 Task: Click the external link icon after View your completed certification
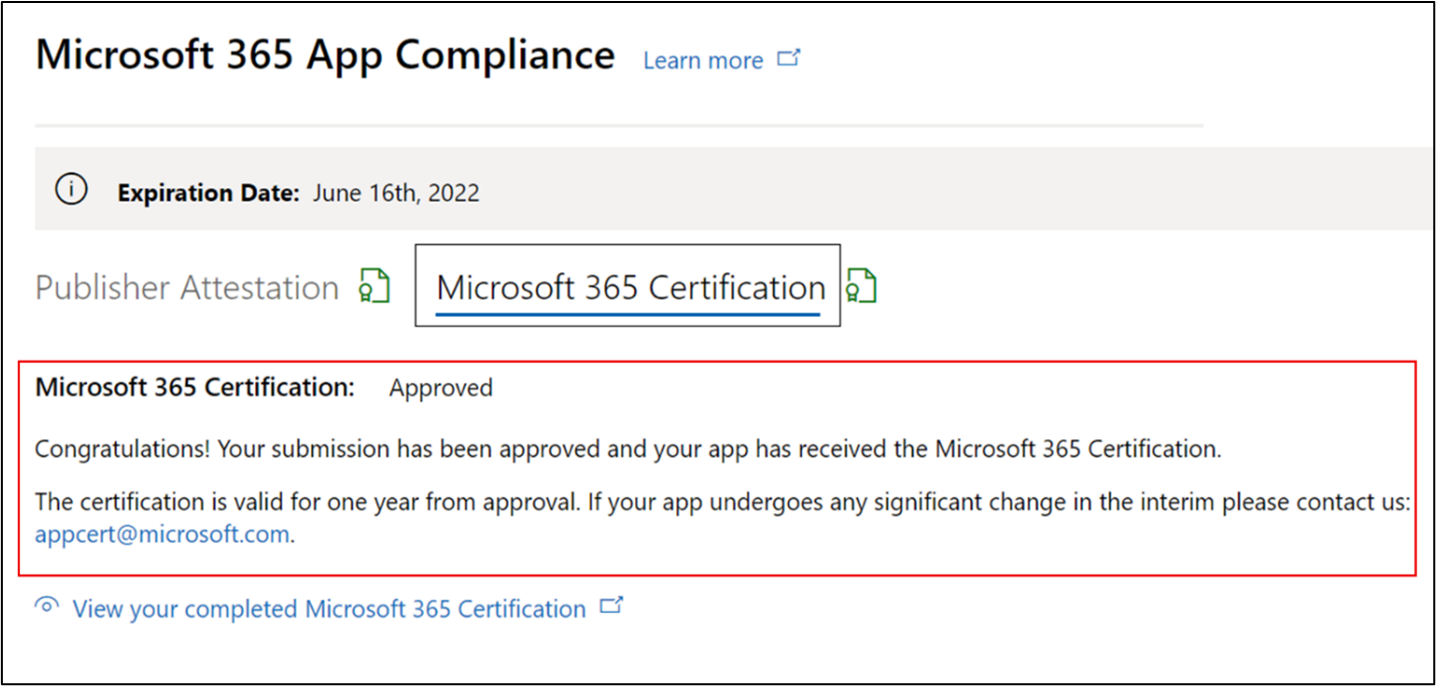[x=613, y=603]
